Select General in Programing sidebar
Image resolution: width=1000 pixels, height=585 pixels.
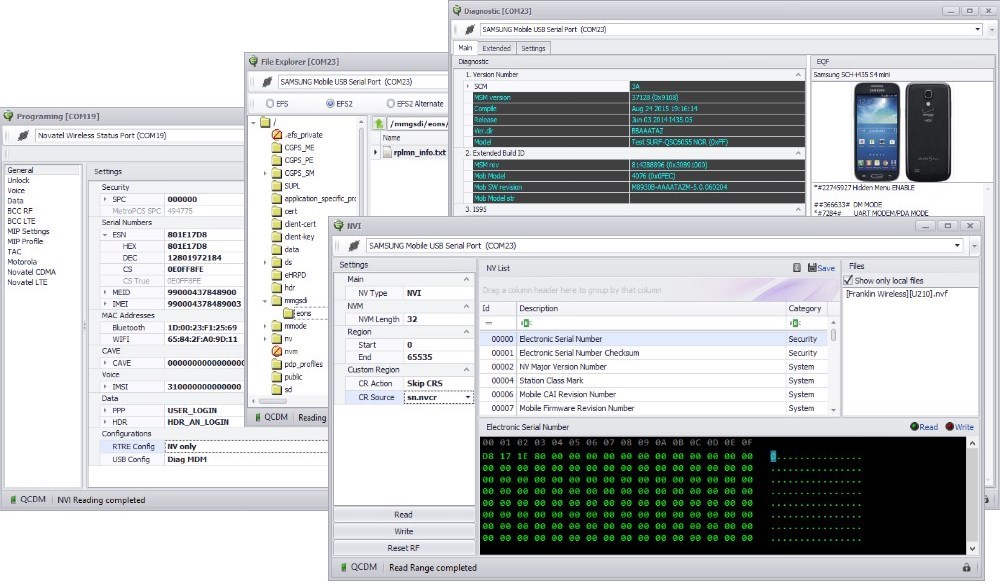[x=42, y=170]
